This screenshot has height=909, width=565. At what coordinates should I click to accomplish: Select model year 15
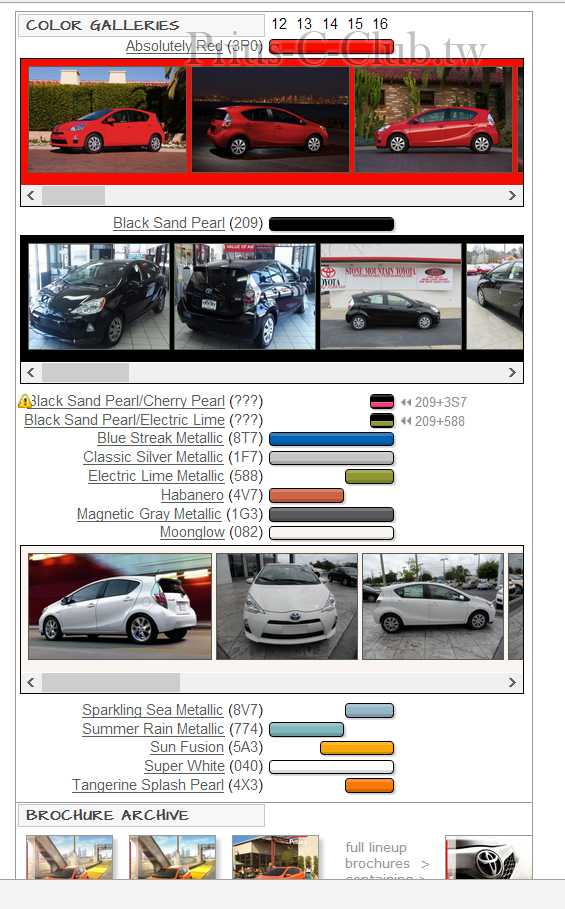(355, 24)
